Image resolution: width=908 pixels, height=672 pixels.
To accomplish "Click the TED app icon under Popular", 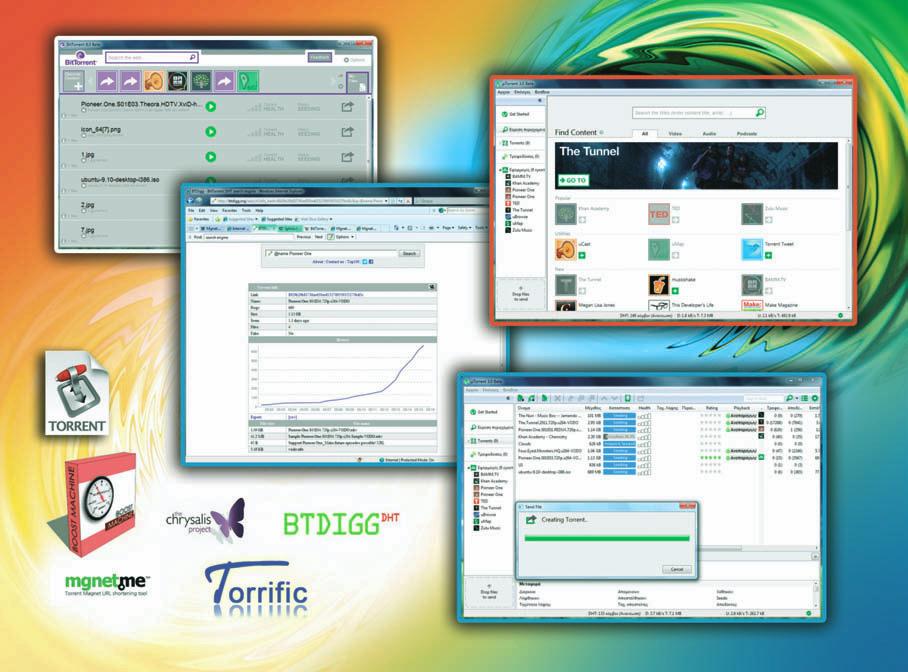I will [x=658, y=214].
